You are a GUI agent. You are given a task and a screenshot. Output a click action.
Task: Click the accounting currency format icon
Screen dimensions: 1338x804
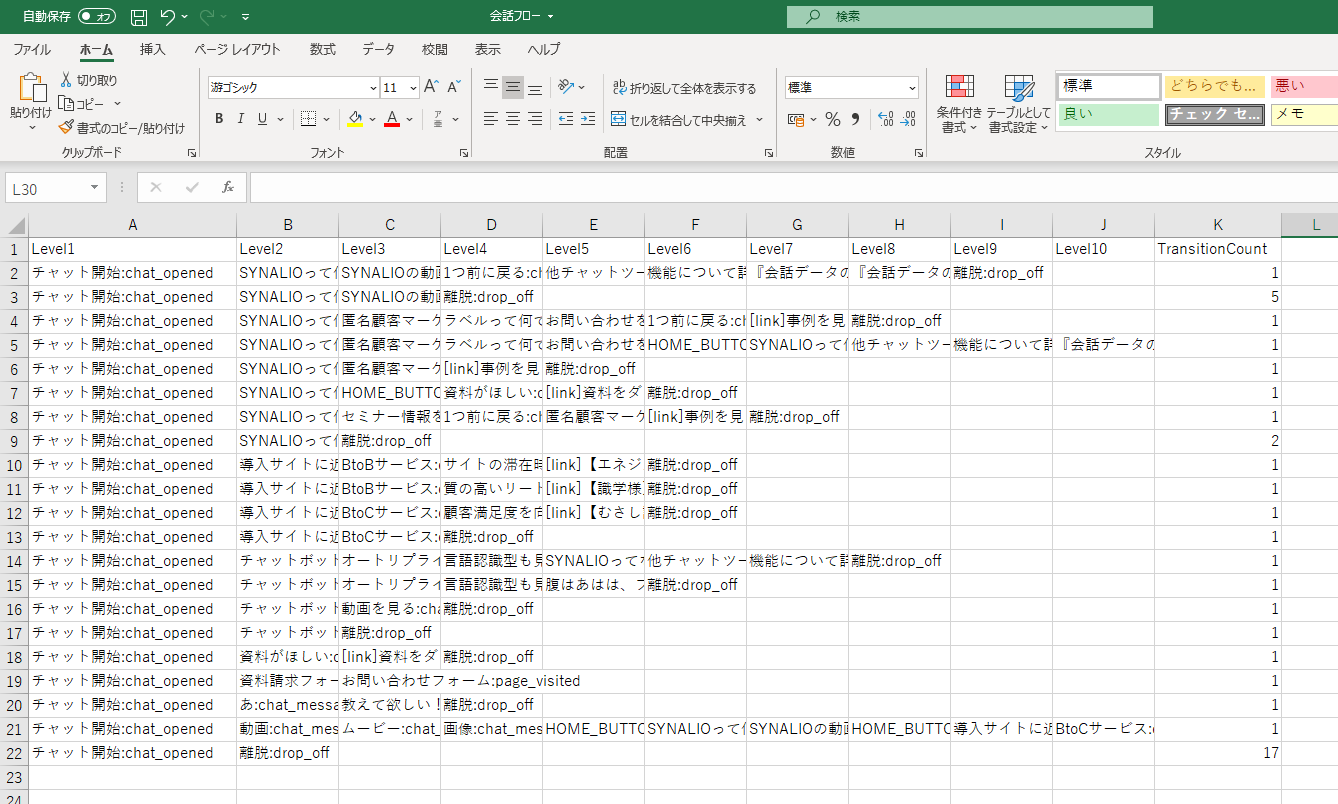[797, 119]
